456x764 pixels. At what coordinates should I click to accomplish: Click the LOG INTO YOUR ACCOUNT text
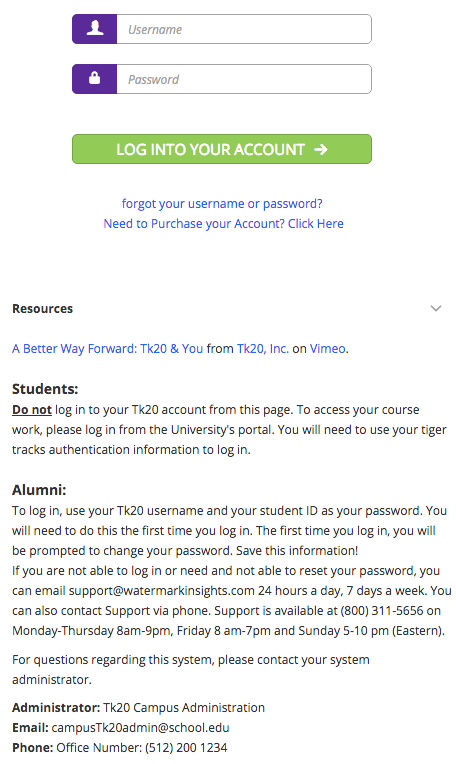coord(210,149)
